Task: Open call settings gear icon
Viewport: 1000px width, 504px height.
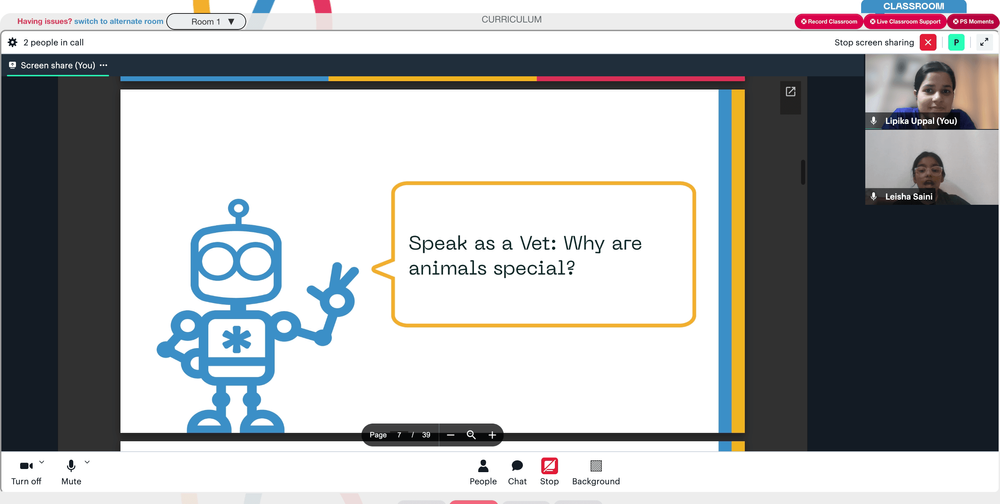Action: [x=12, y=43]
